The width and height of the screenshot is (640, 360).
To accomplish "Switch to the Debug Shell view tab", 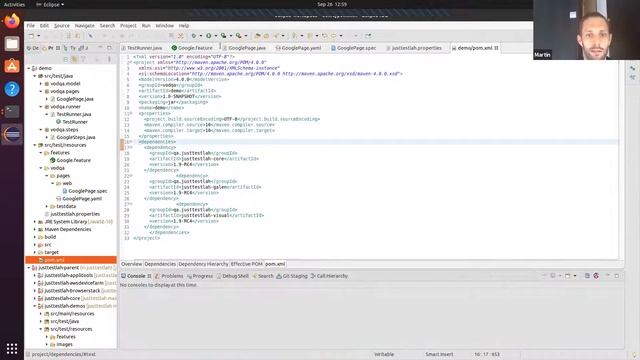I will (x=233, y=276).
